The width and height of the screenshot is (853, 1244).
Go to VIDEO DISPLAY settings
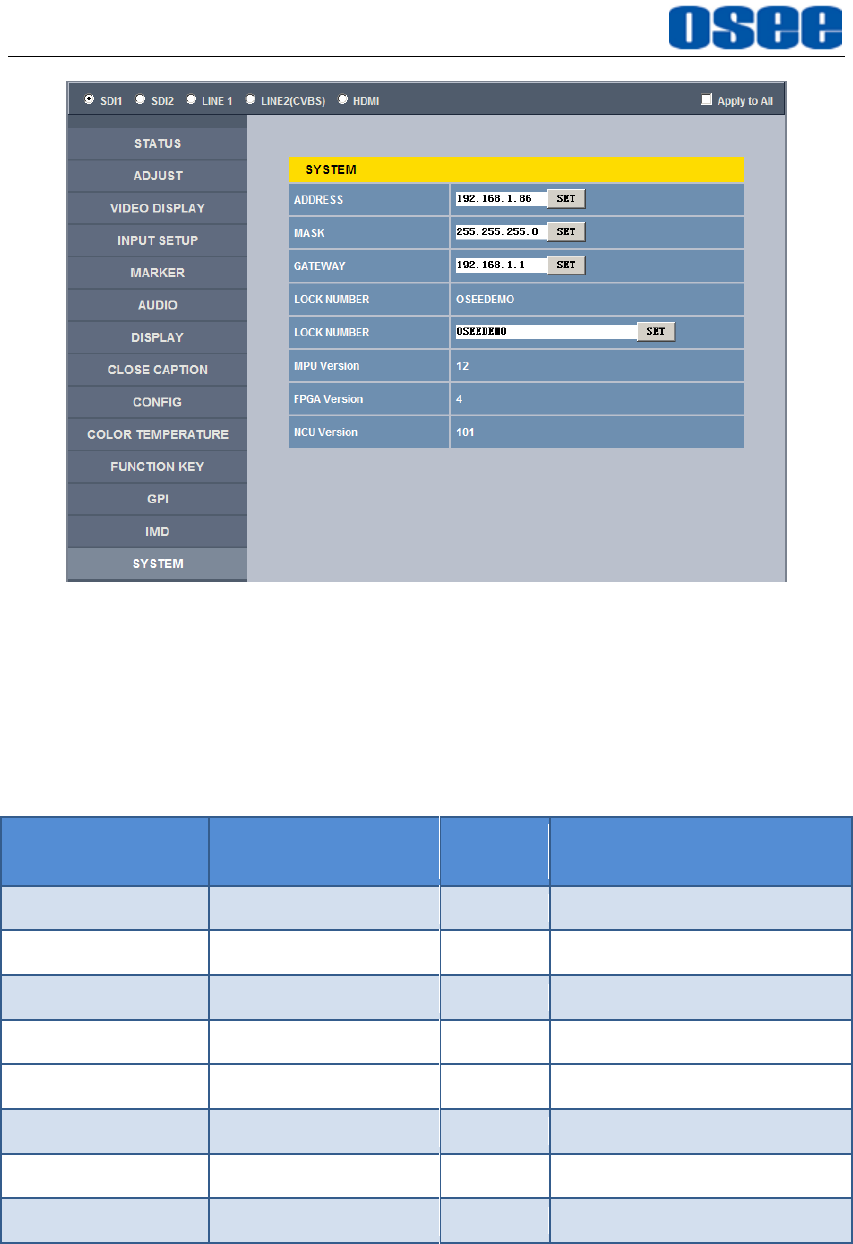157,208
